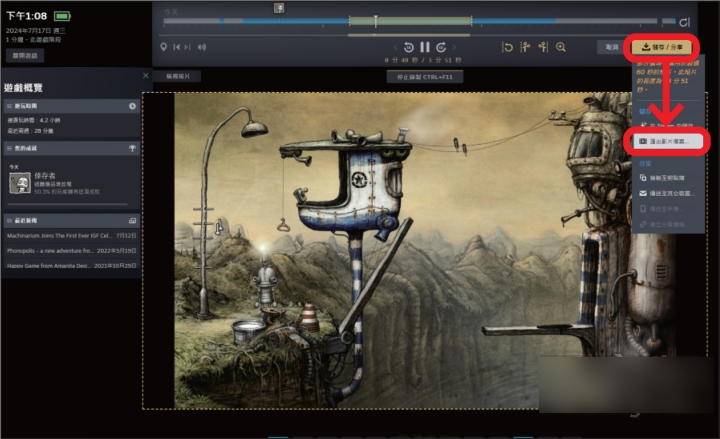The height and width of the screenshot is (439, 720).
Task: Click the 下午1:08 clock text
Action: click(27, 16)
